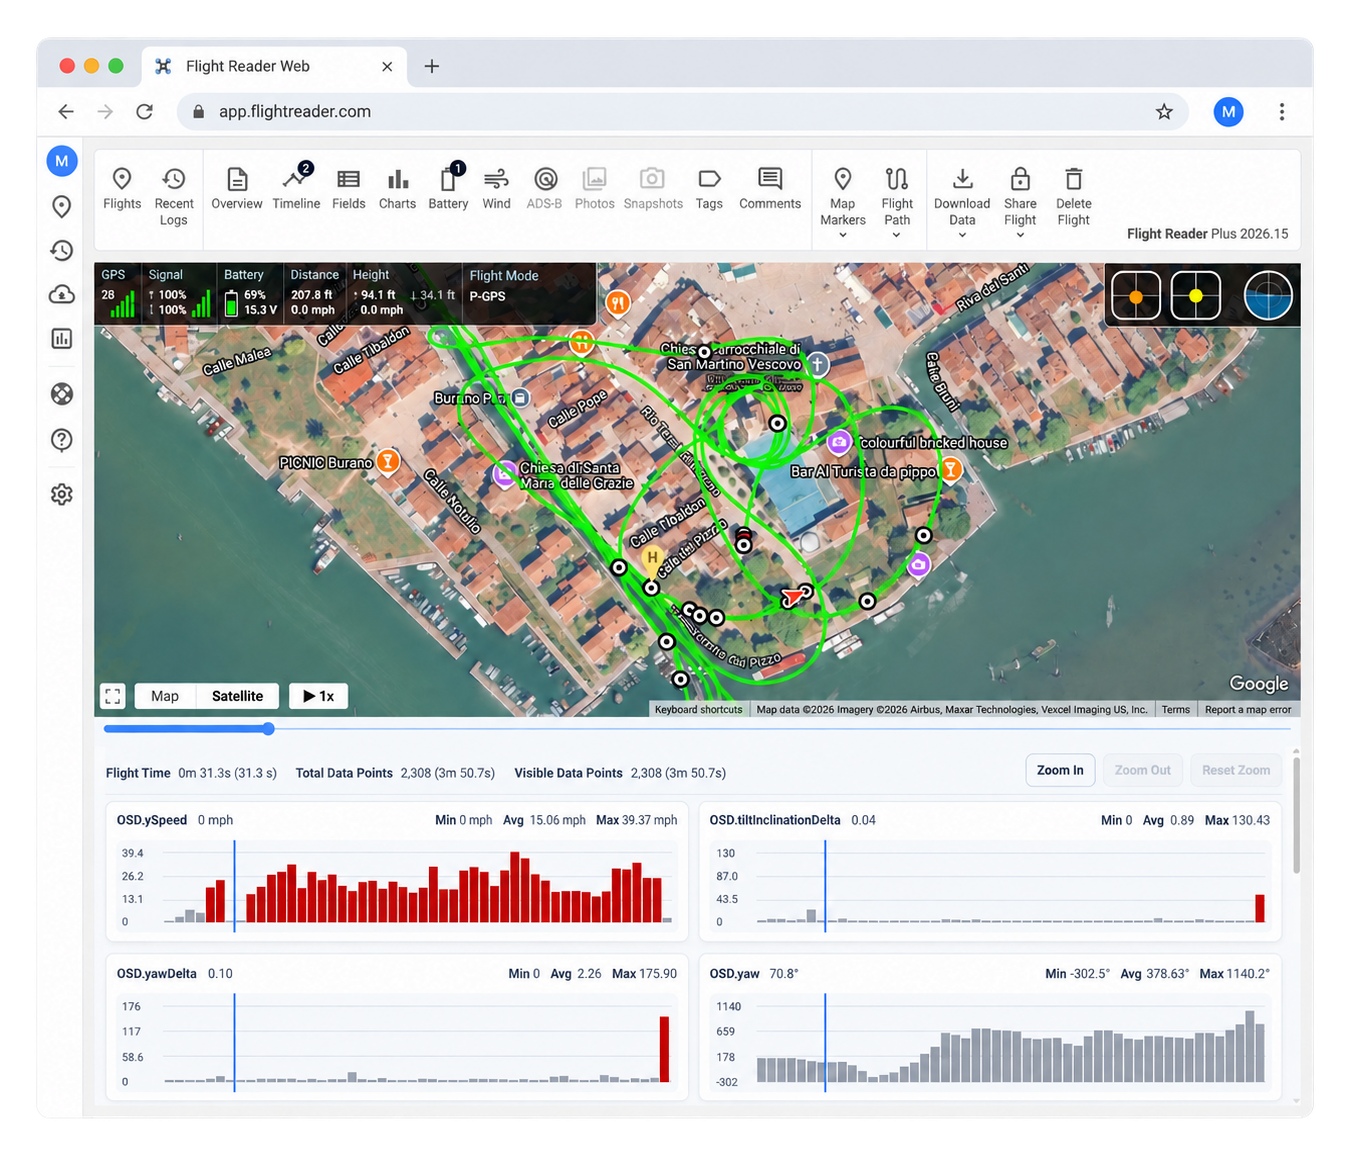Screen dimensions: 1350x1165
Task: Open Recent Logs
Action: [x=174, y=197]
